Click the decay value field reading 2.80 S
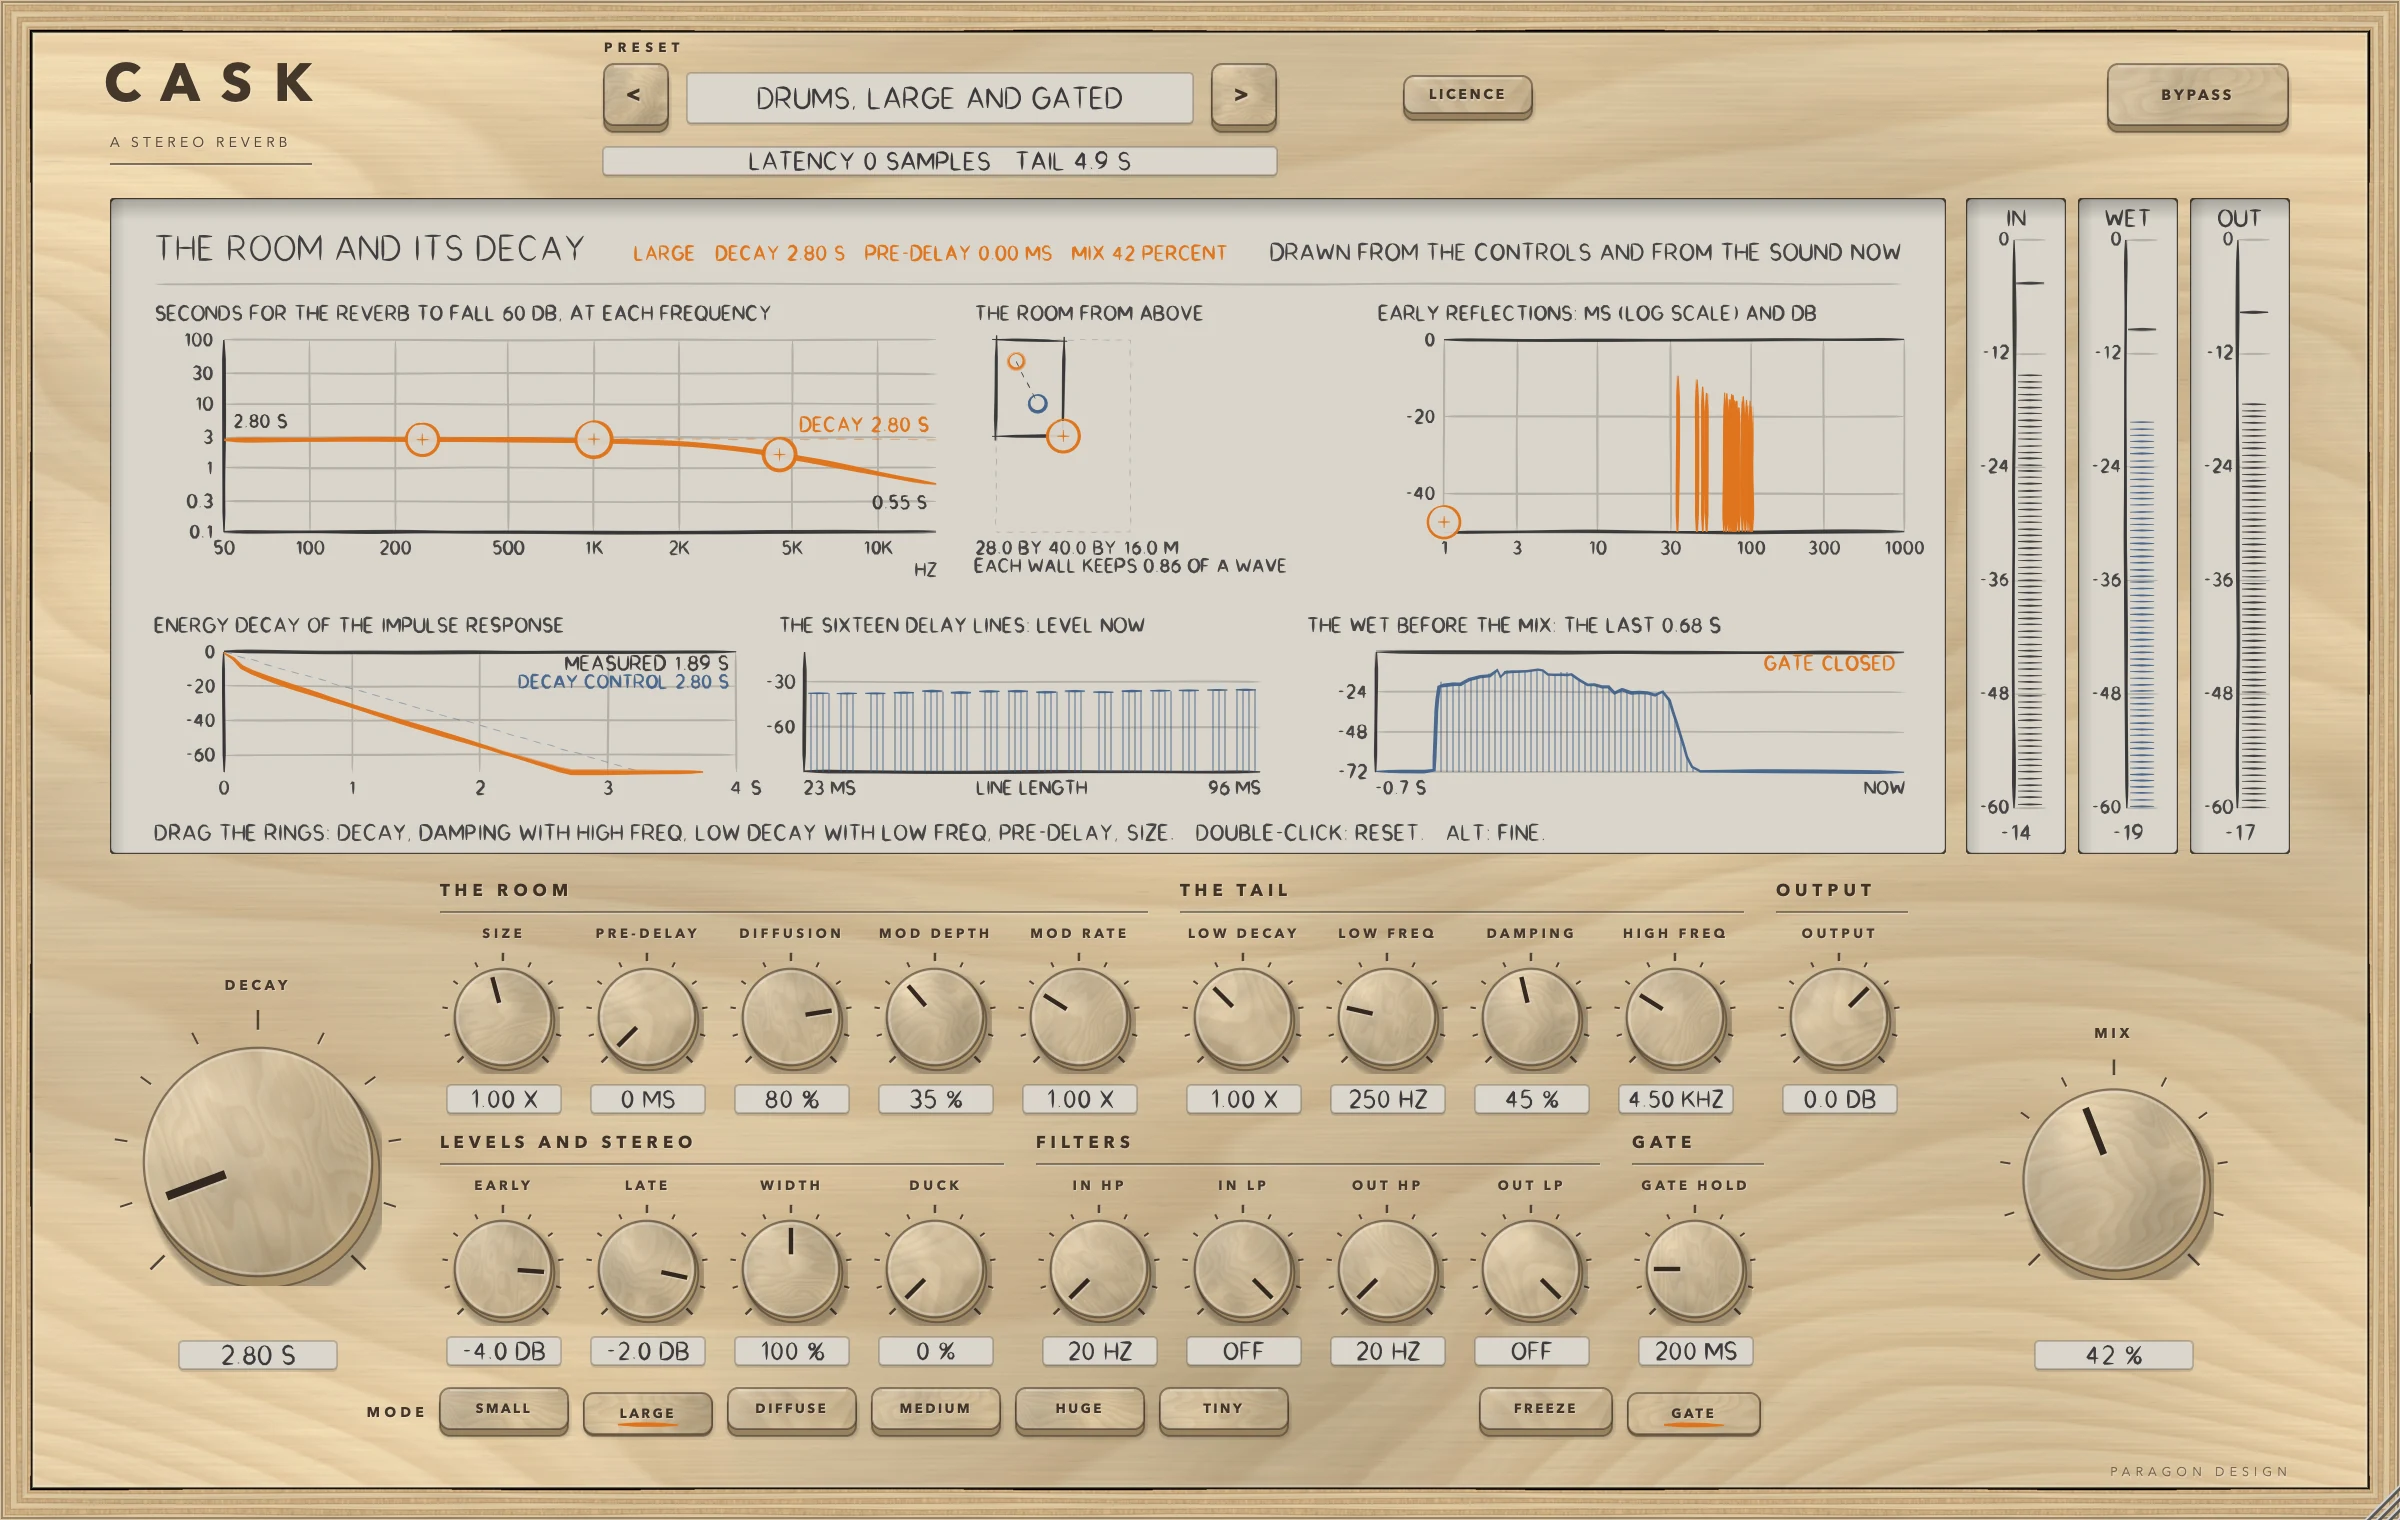 (x=258, y=1355)
